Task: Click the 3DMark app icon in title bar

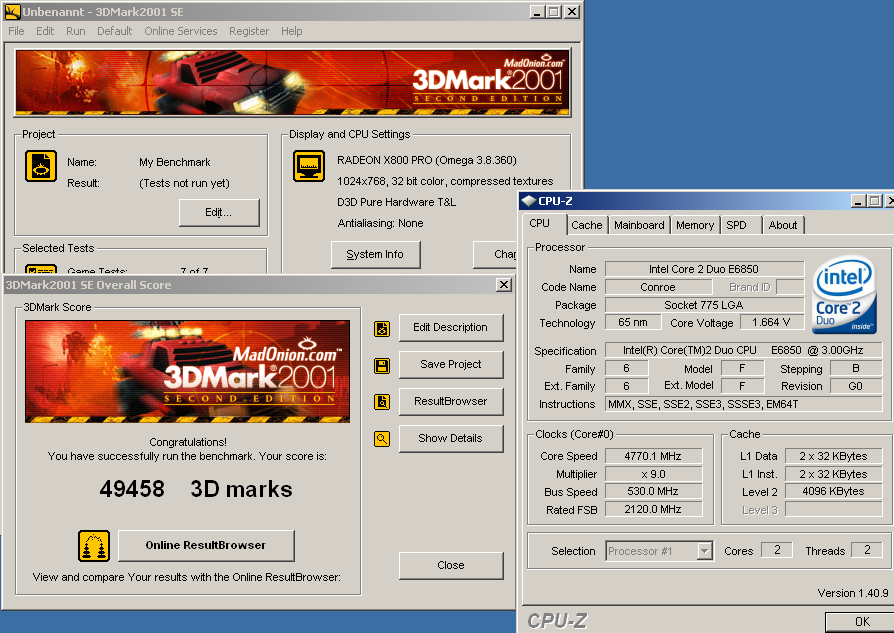Action: (x=12, y=11)
